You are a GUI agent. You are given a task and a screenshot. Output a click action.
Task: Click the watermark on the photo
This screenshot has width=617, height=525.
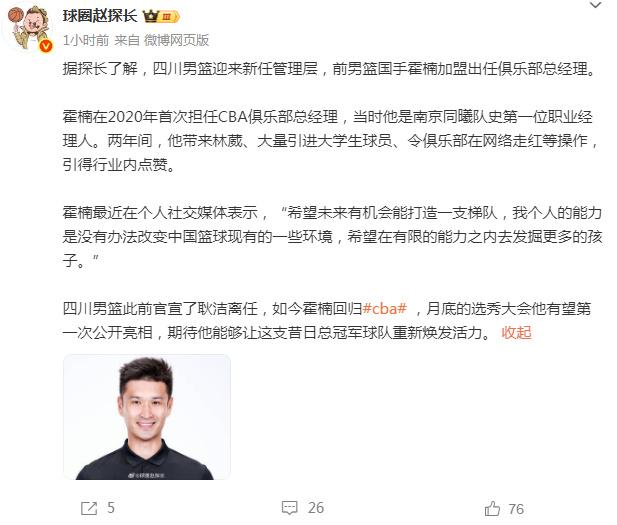click(147, 475)
